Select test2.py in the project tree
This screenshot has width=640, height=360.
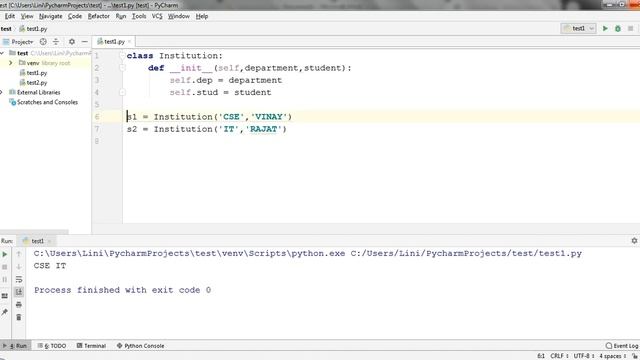pos(37,82)
